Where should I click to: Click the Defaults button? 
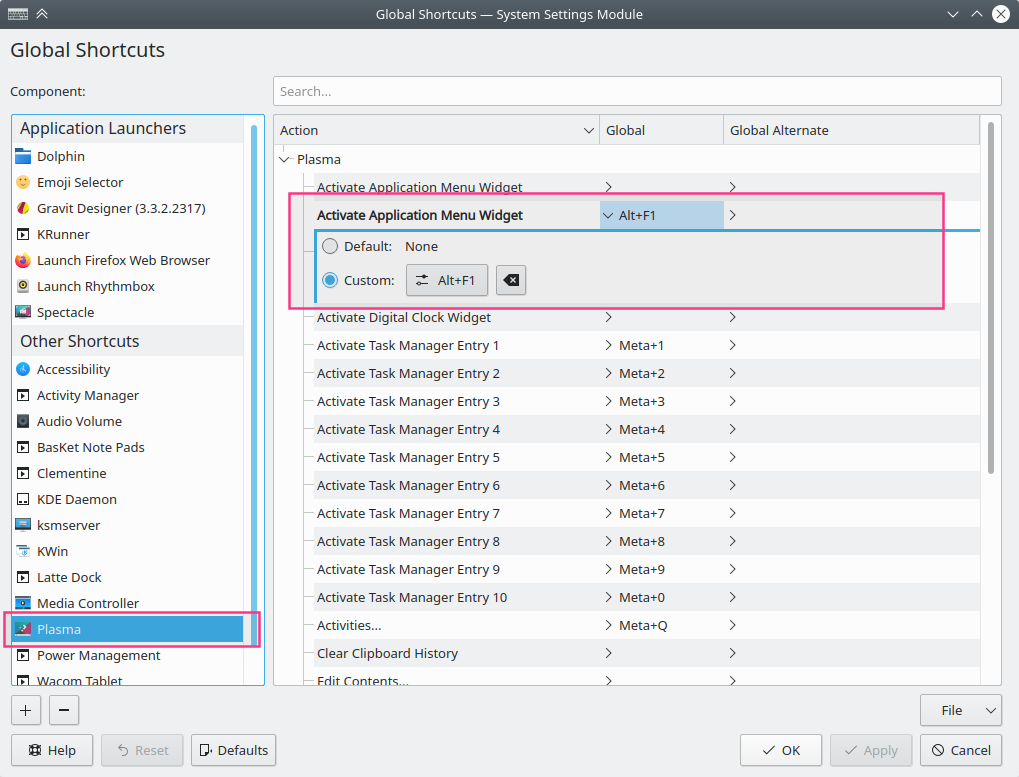(x=233, y=750)
